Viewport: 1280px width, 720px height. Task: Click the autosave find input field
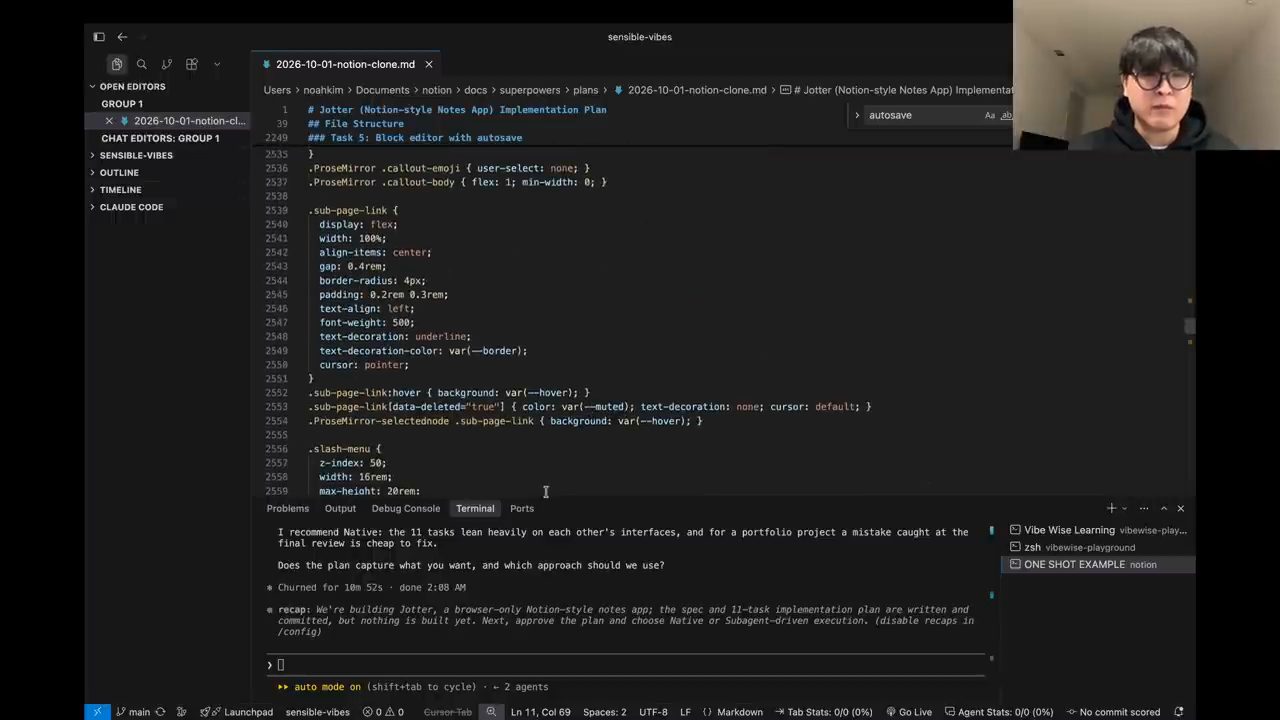922,115
